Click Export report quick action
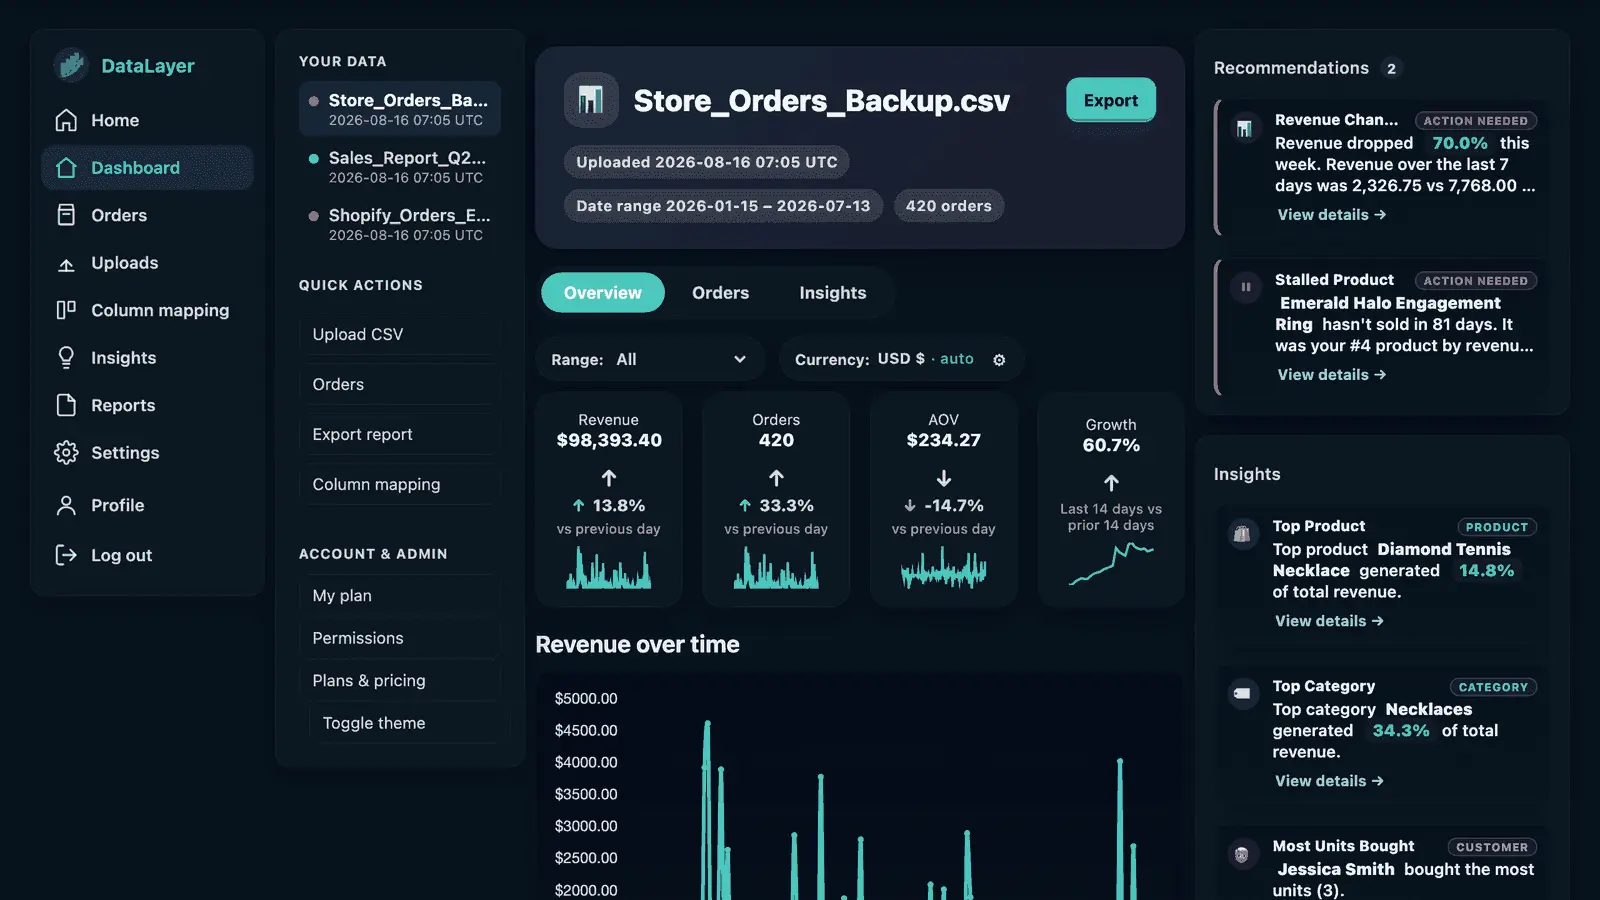The image size is (1600, 900). [400, 434]
